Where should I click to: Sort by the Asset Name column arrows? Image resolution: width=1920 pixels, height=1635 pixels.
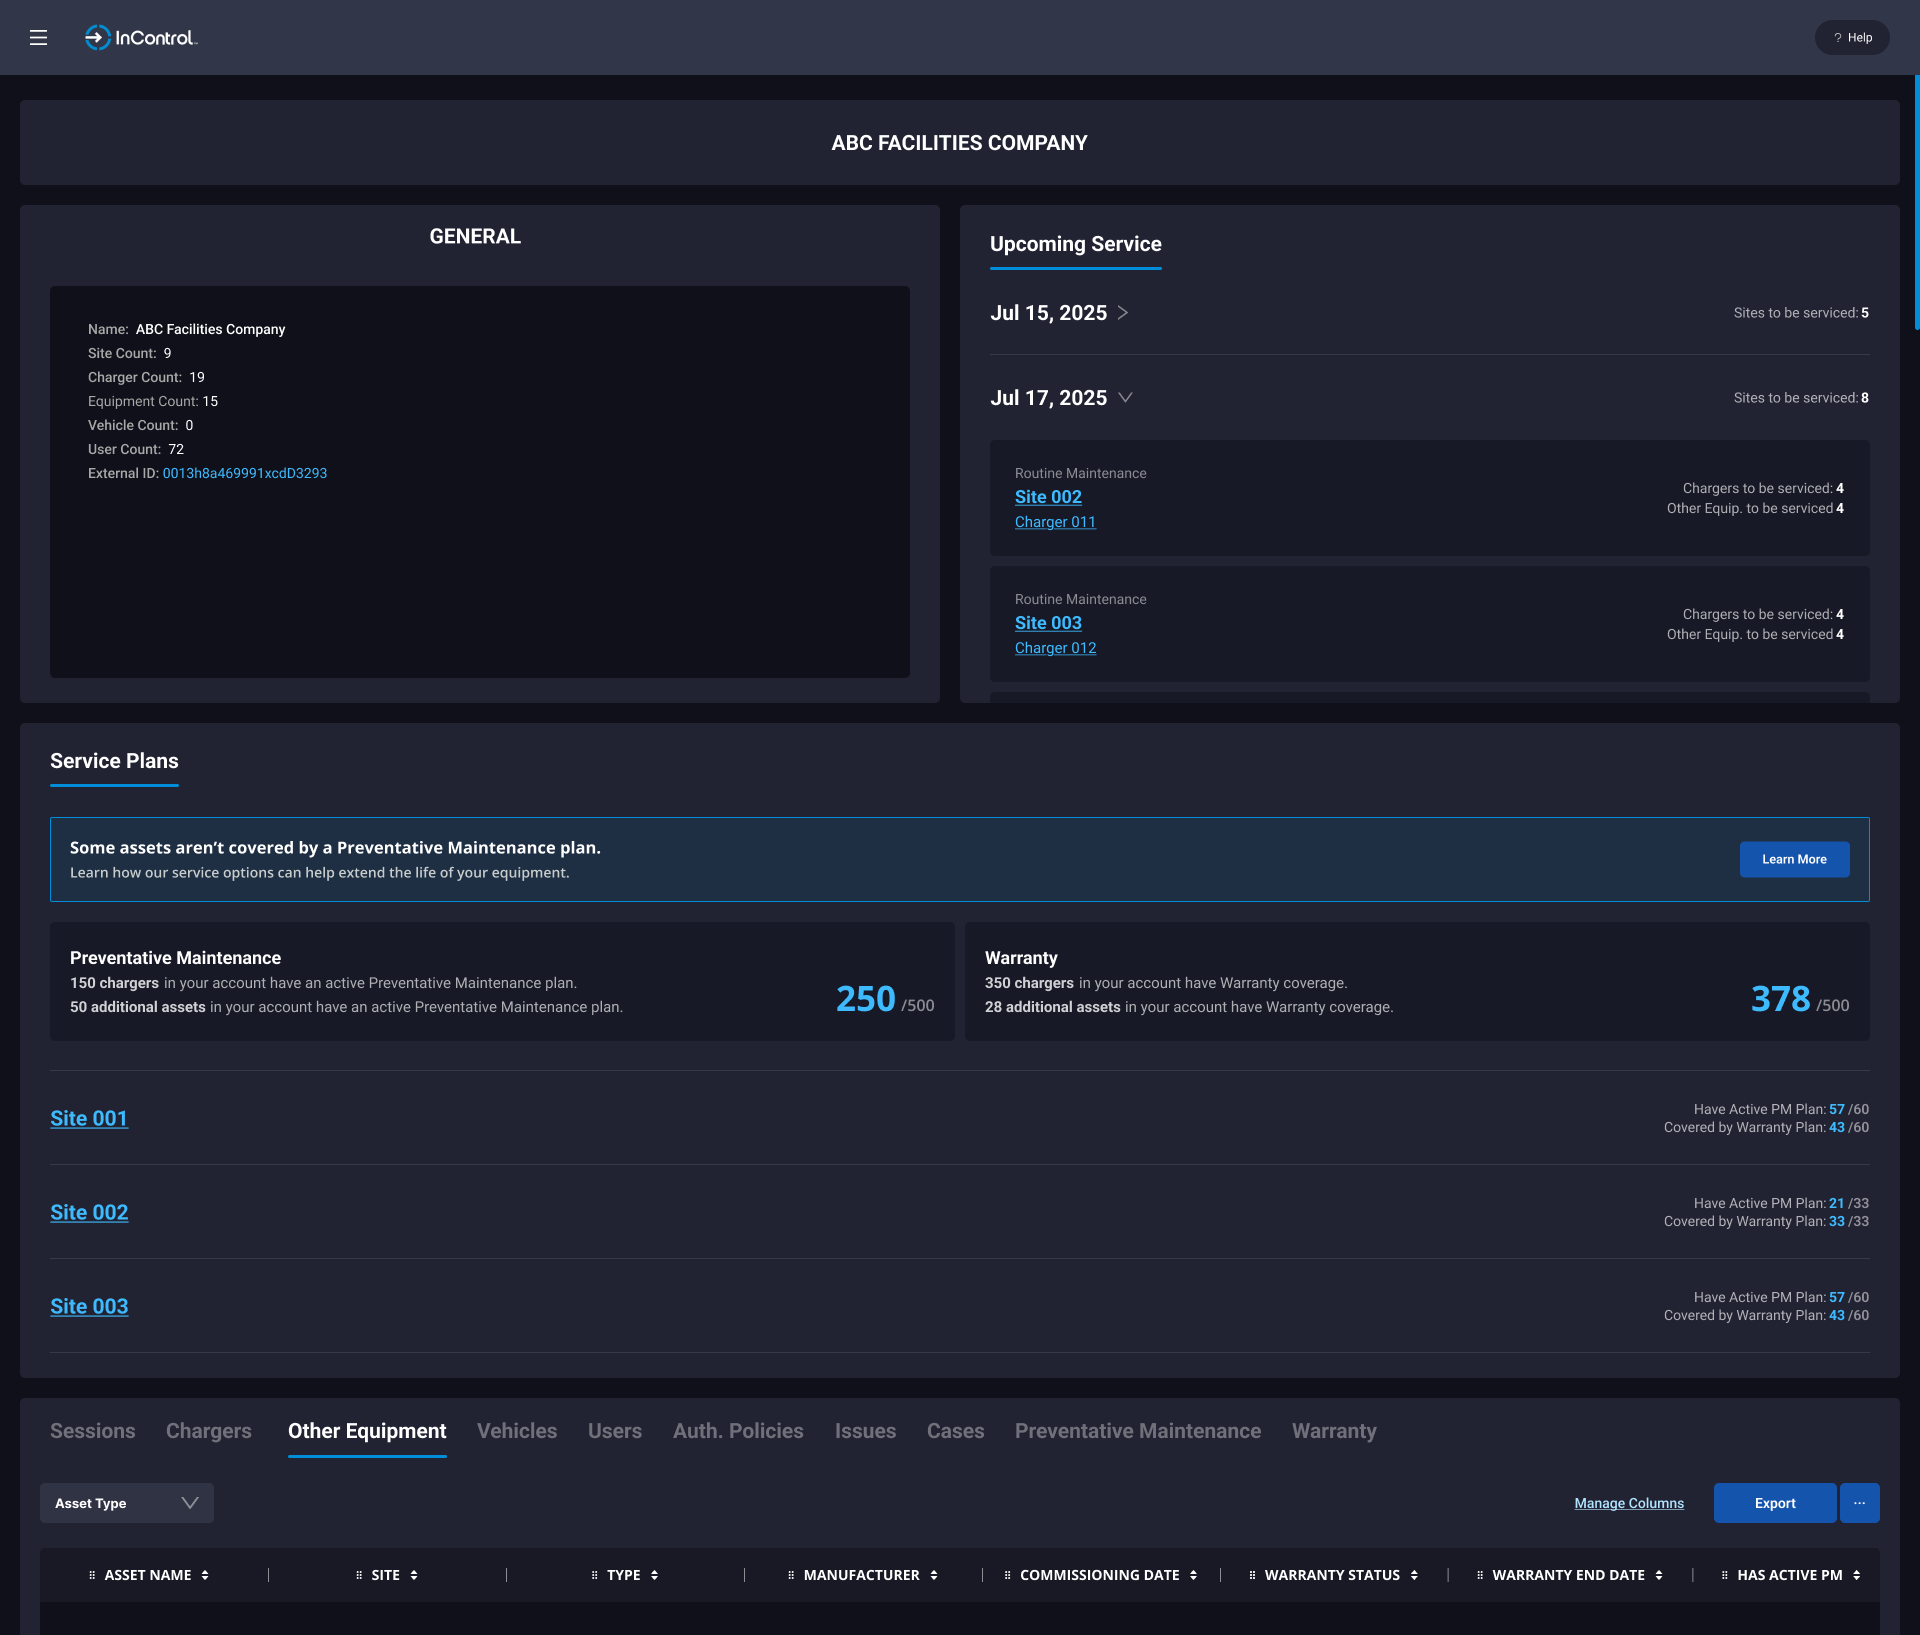205,1575
